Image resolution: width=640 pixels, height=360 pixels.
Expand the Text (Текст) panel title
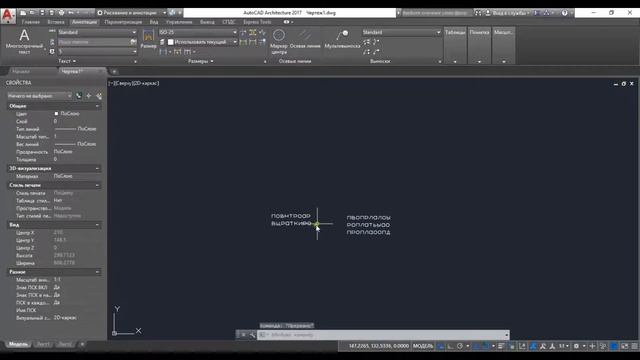coord(67,61)
